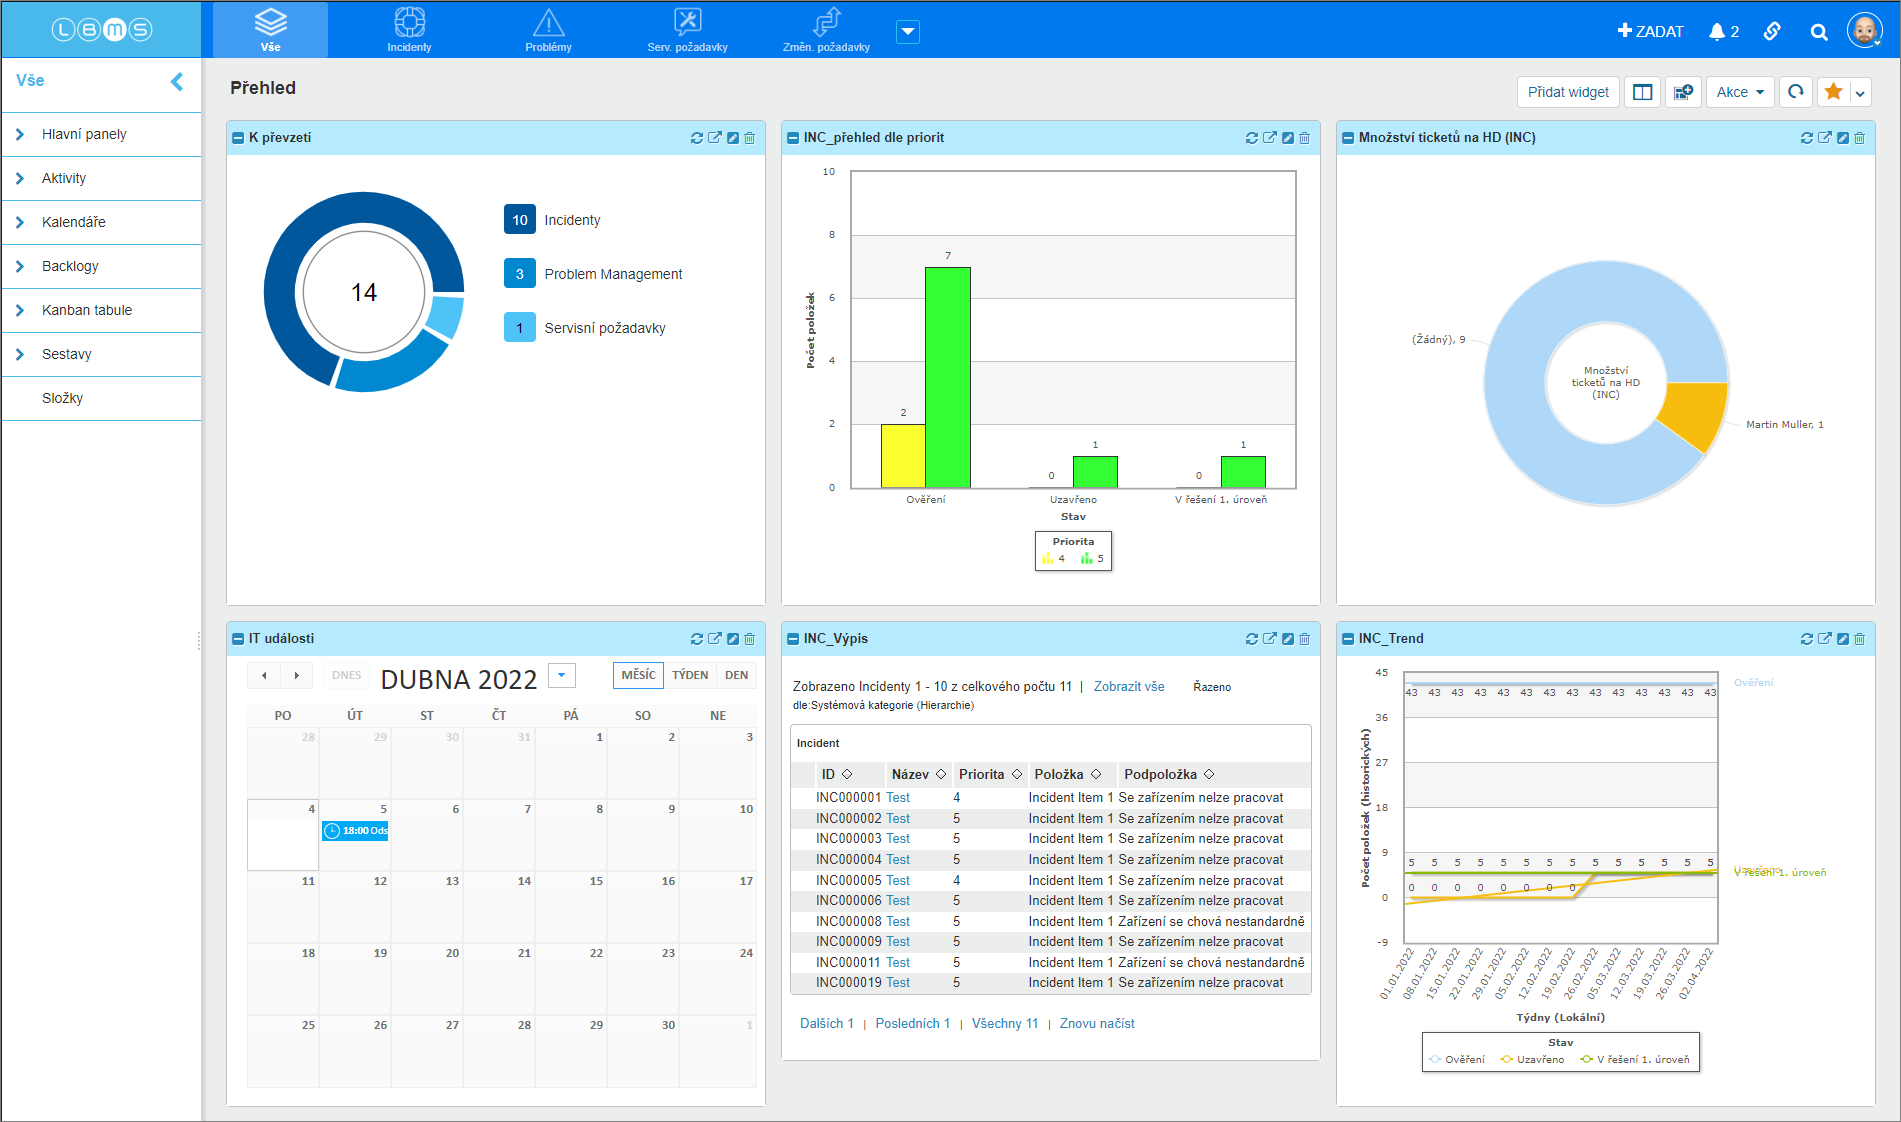1901x1122 pixels.
Task: Open K převzetí widget in new window
Action: (x=715, y=138)
